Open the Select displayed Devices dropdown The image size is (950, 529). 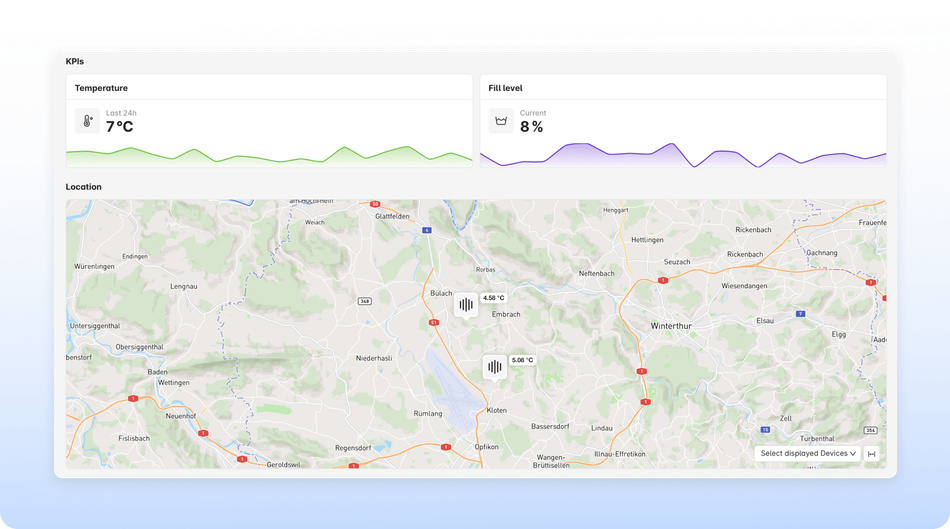click(808, 453)
